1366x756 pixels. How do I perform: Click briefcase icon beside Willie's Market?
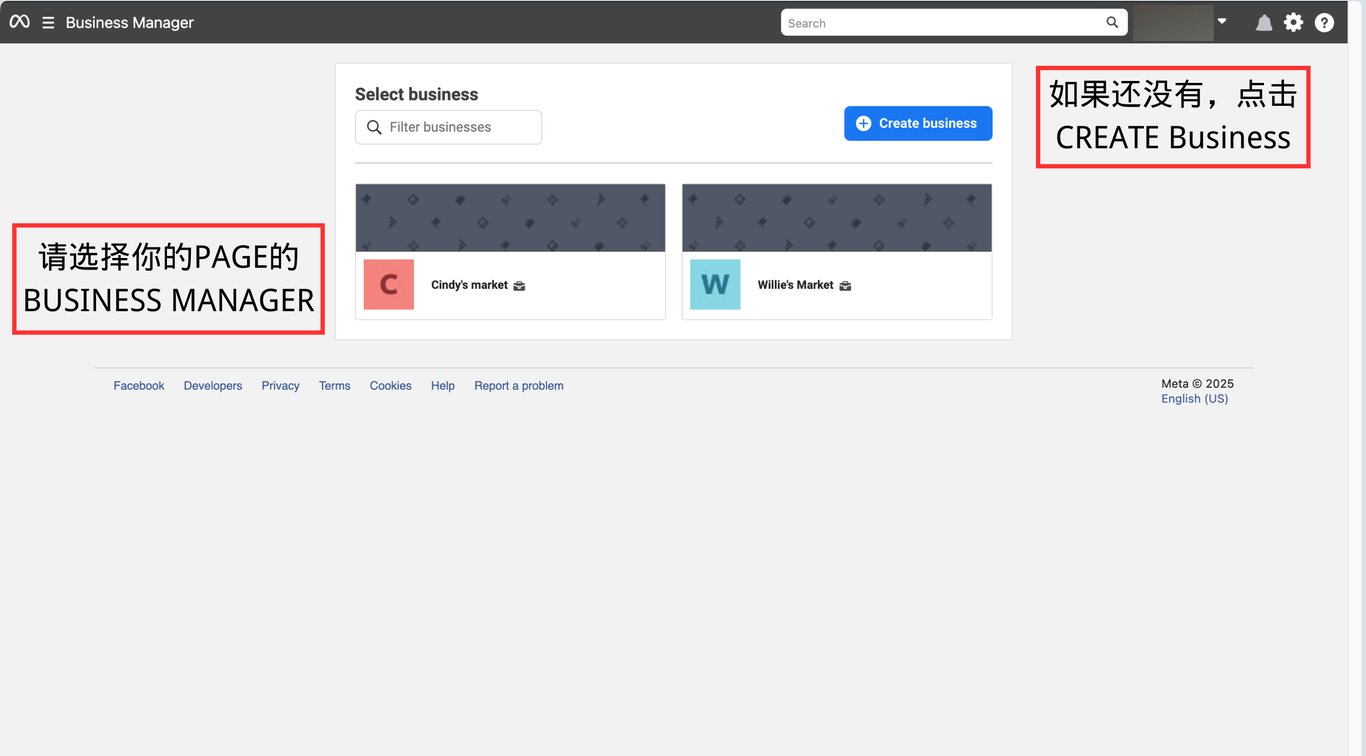(x=845, y=286)
